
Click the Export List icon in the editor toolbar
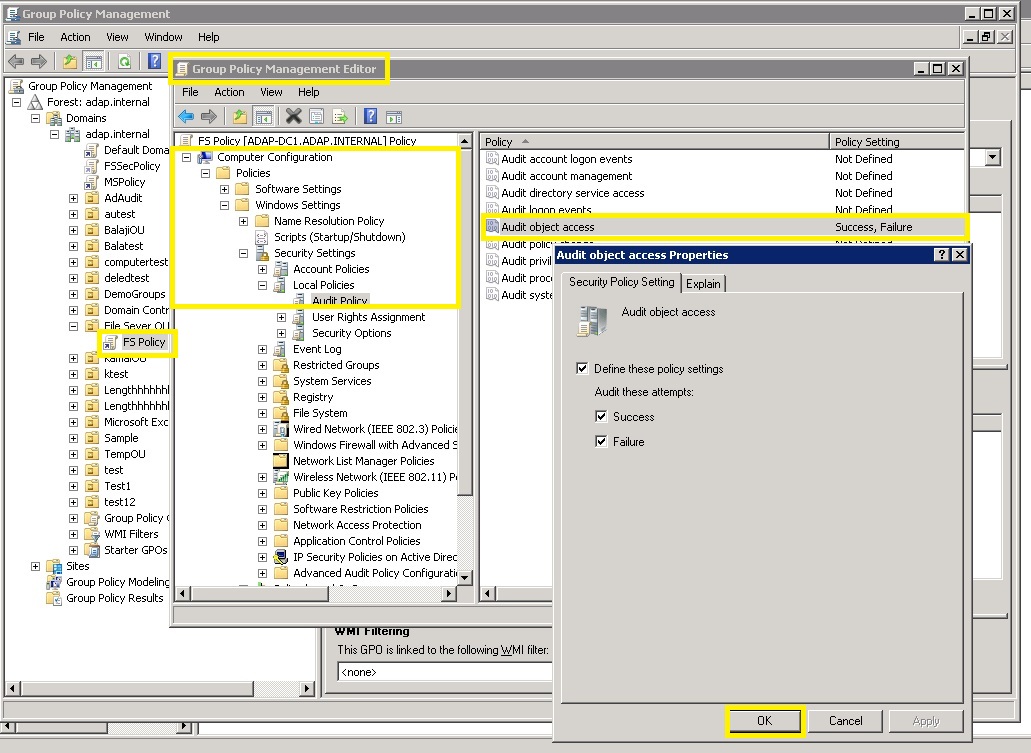340,116
